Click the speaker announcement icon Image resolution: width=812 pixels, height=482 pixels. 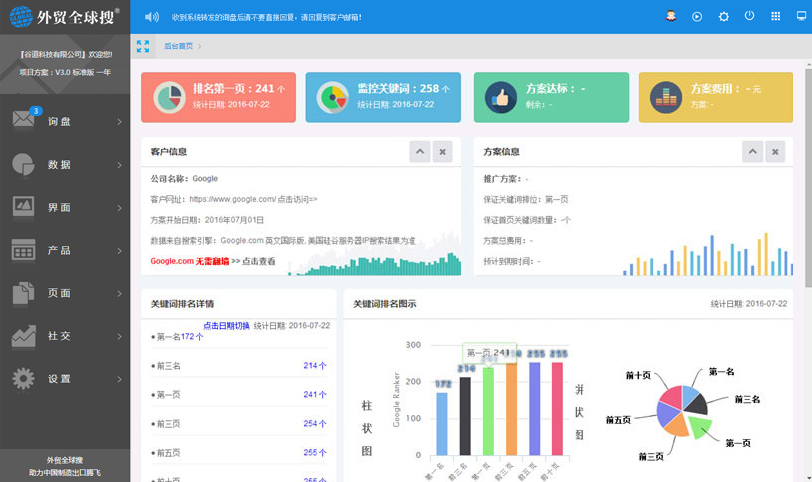152,17
